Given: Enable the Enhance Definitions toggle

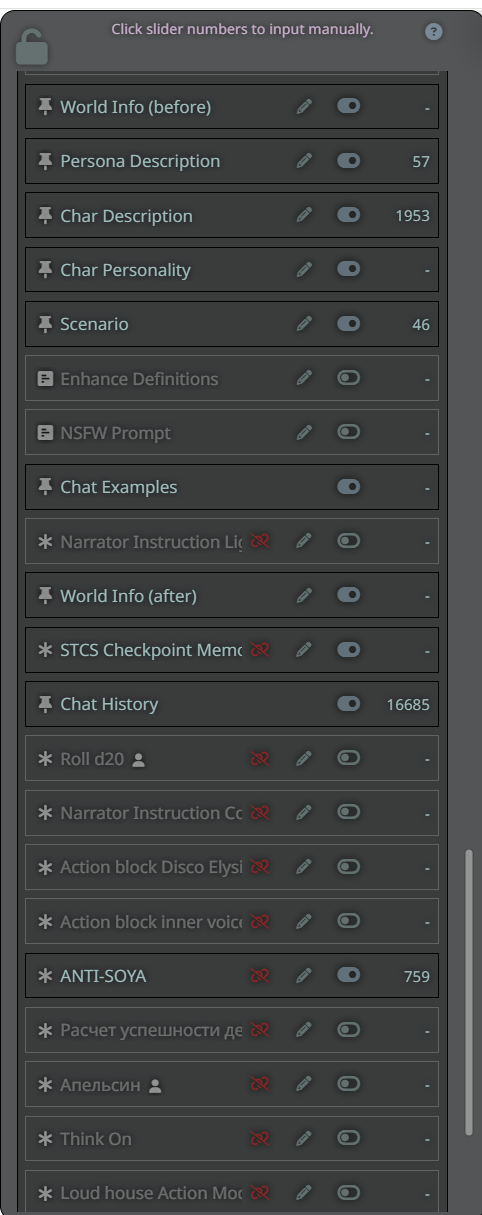Looking at the screenshot, I should click(348, 378).
